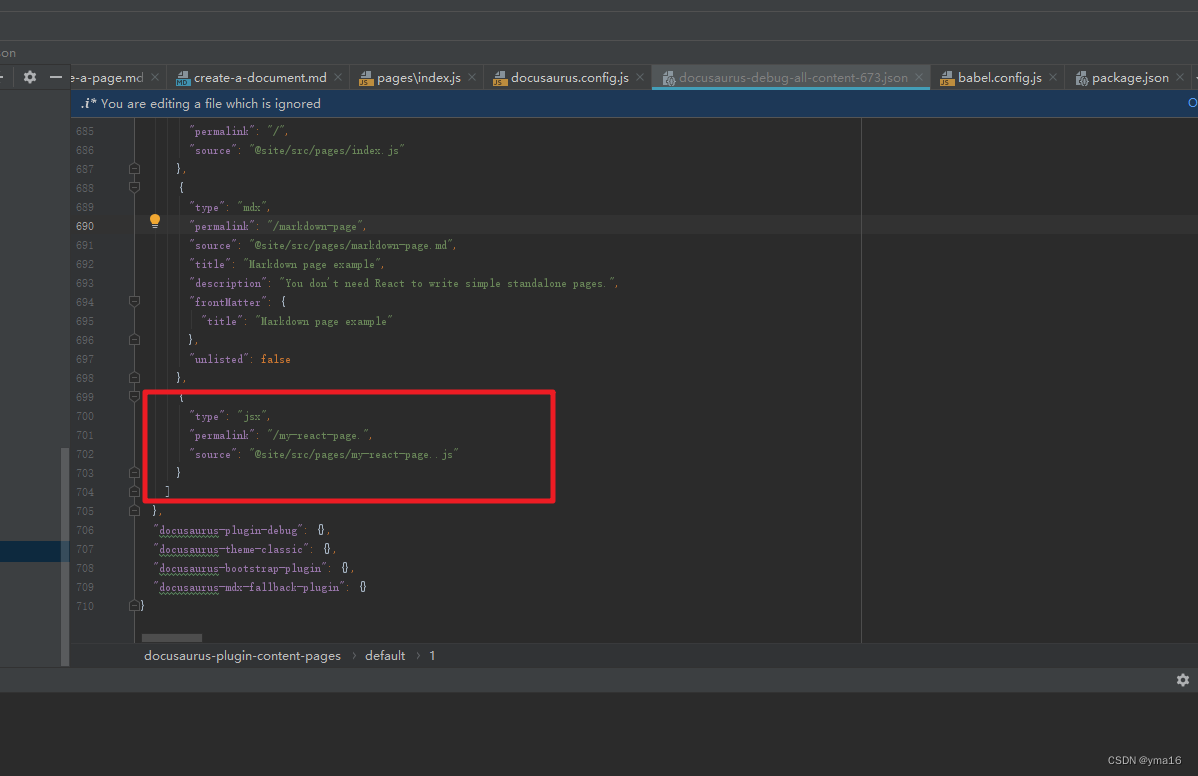1198x776 pixels.
Task: Select the docusaurus-debug-all-content-673.json tab
Action: (792, 77)
